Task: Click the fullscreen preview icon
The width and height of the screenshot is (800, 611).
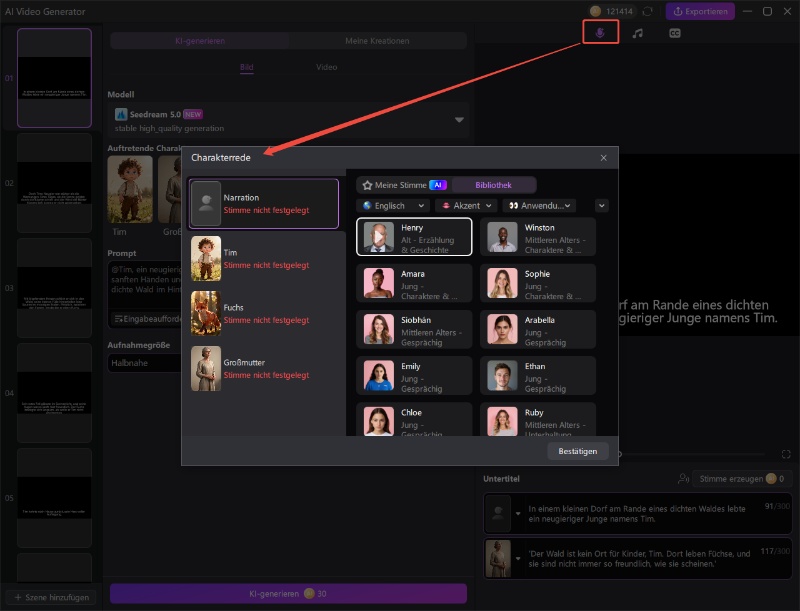Action: pos(786,454)
